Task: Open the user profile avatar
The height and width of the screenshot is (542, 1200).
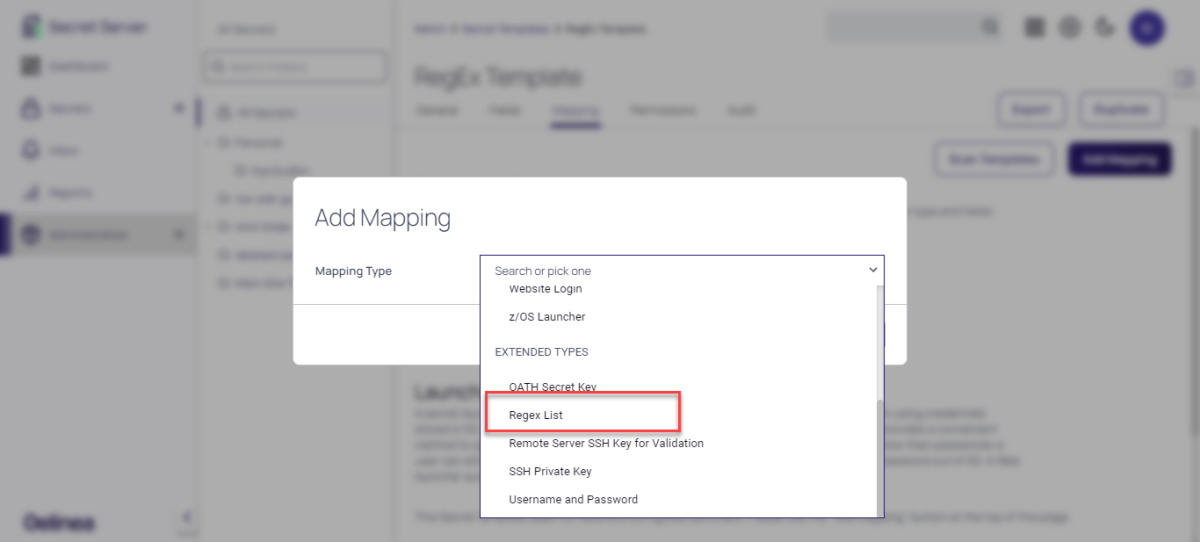Action: pos(1146,27)
